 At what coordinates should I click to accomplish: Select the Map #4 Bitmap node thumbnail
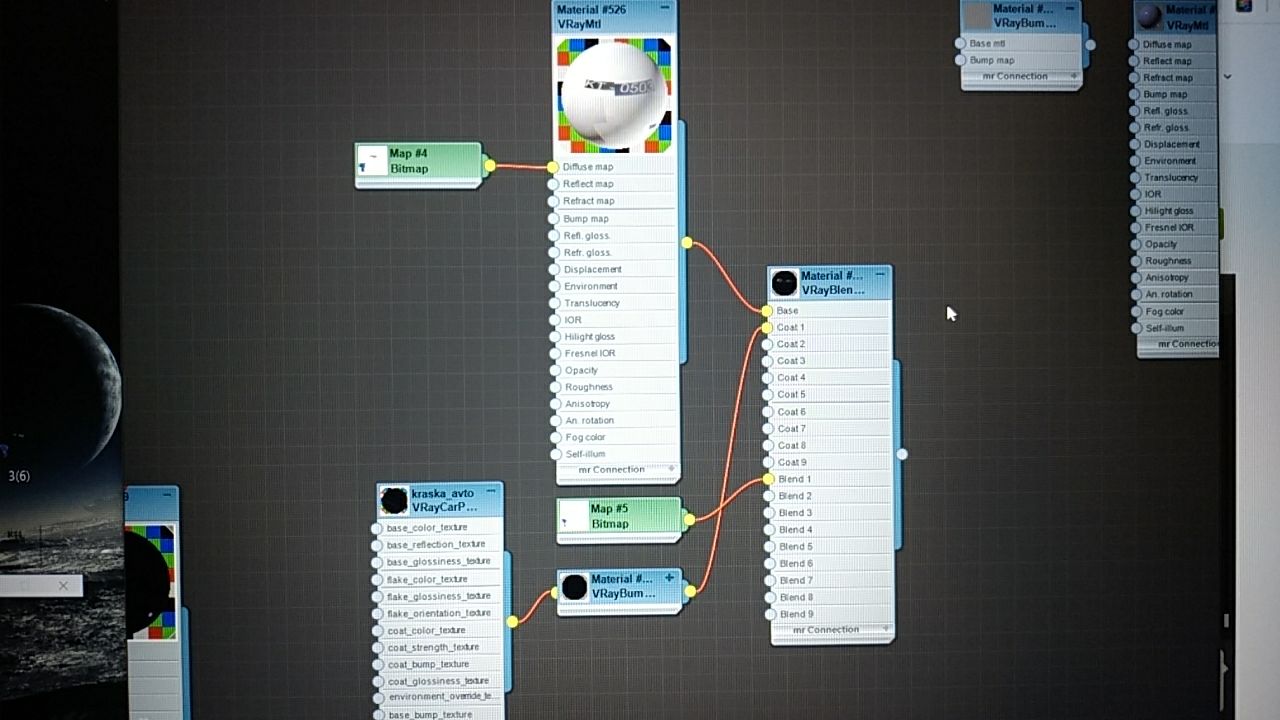point(373,161)
